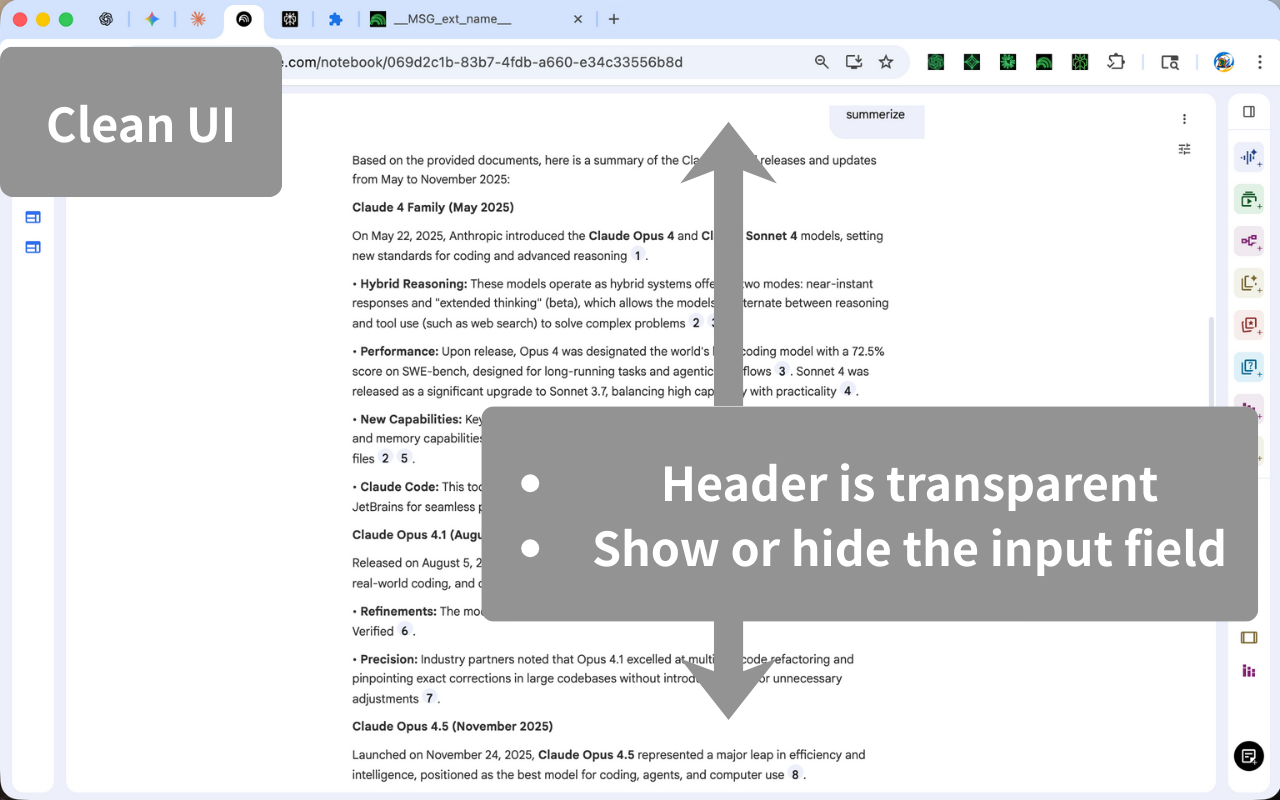The height and width of the screenshot is (800, 1280).
Task: Collapse the Studio side panel
Action: [1249, 112]
